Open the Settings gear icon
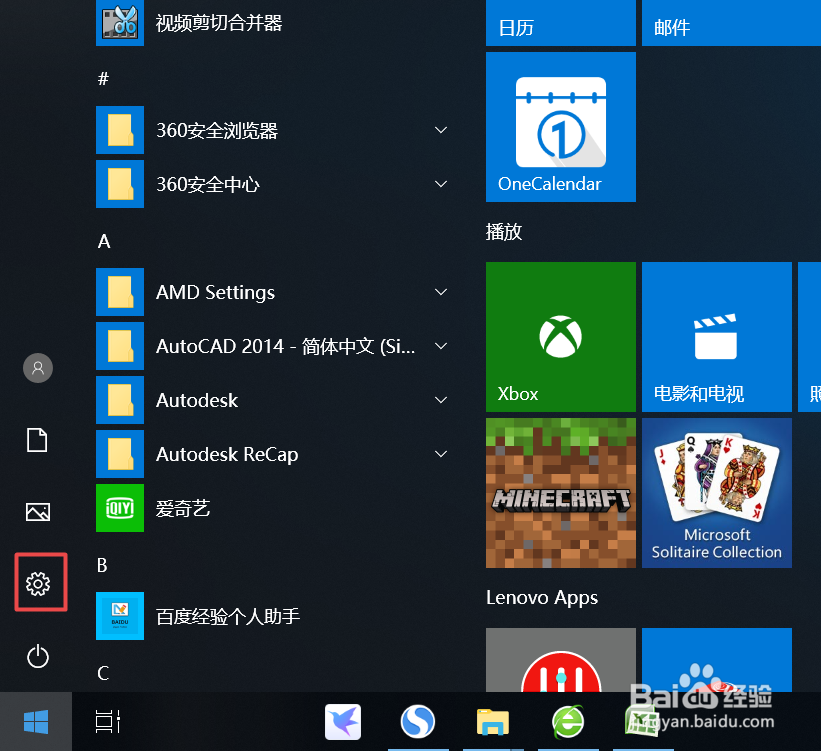821x751 pixels. coord(38,583)
